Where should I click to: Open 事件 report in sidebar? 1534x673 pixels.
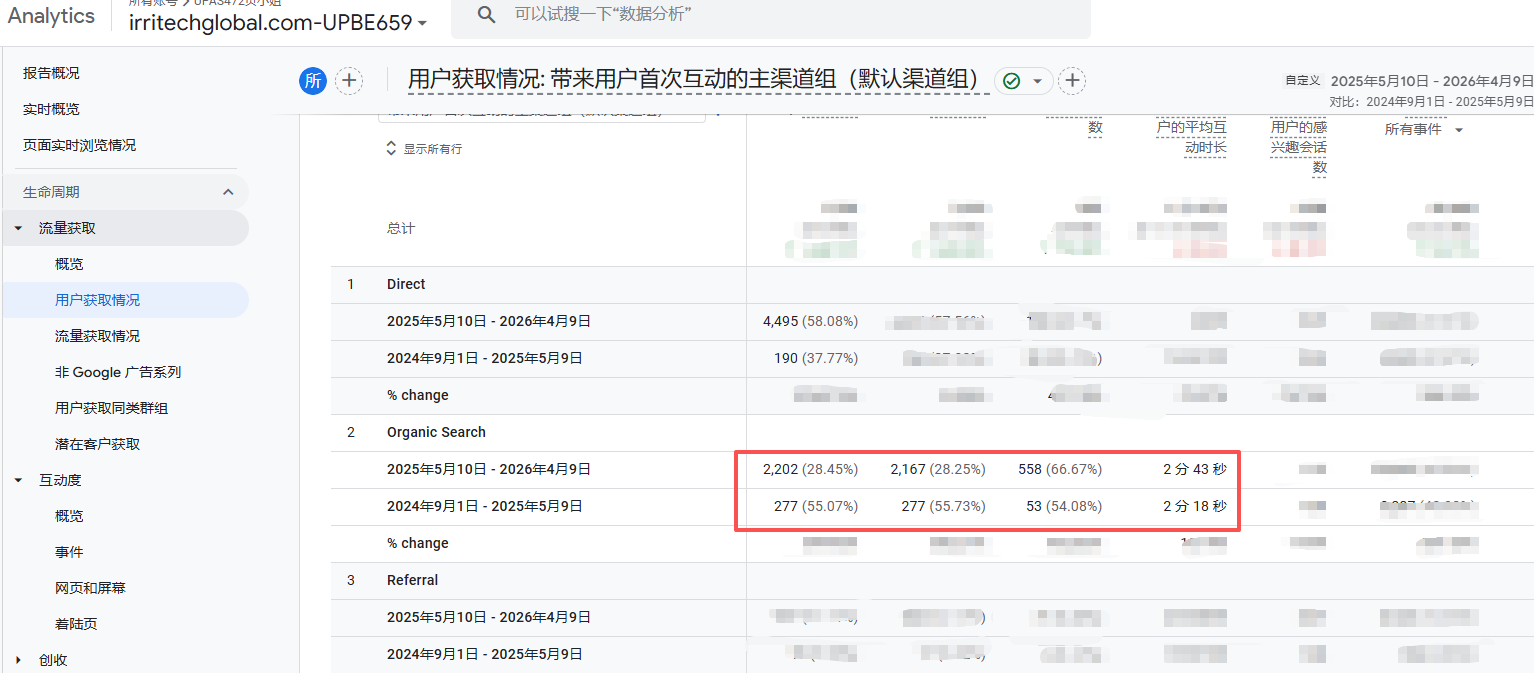click(x=69, y=552)
